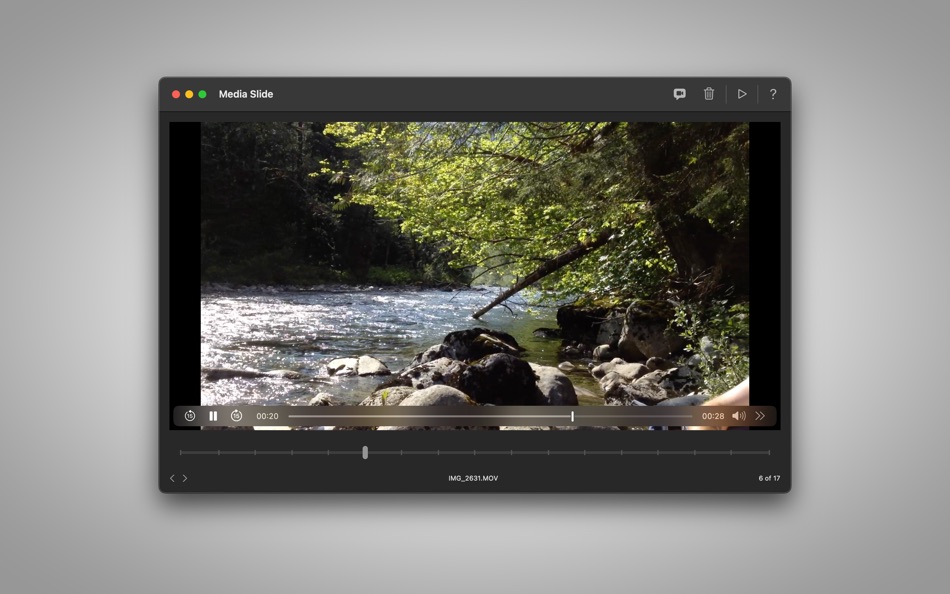Click the 00:28 remaining time display
950x594 pixels.
click(714, 415)
